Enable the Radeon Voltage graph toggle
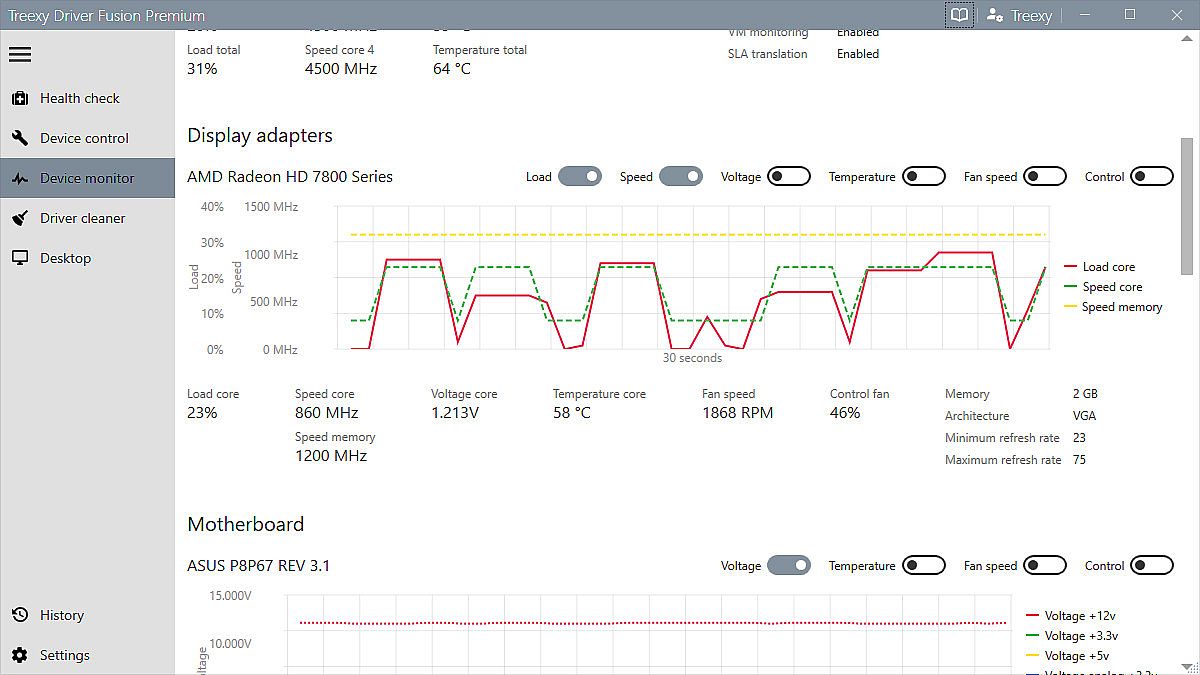 click(x=789, y=177)
